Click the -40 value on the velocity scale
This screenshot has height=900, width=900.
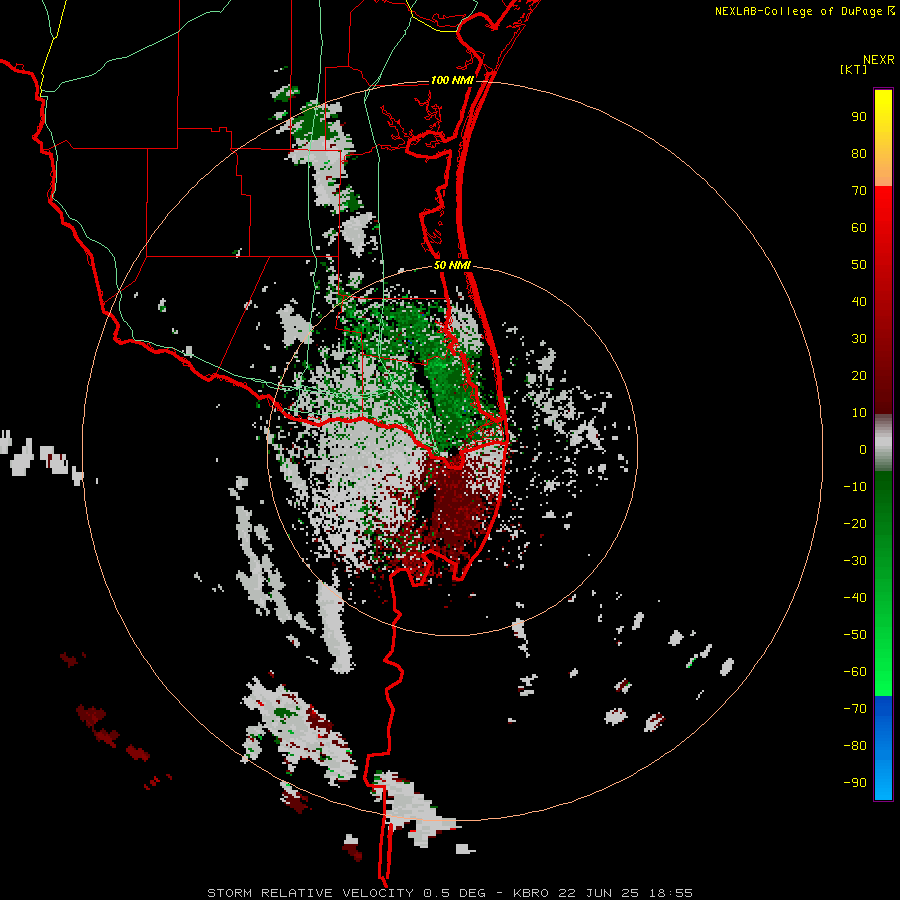[x=855, y=598]
